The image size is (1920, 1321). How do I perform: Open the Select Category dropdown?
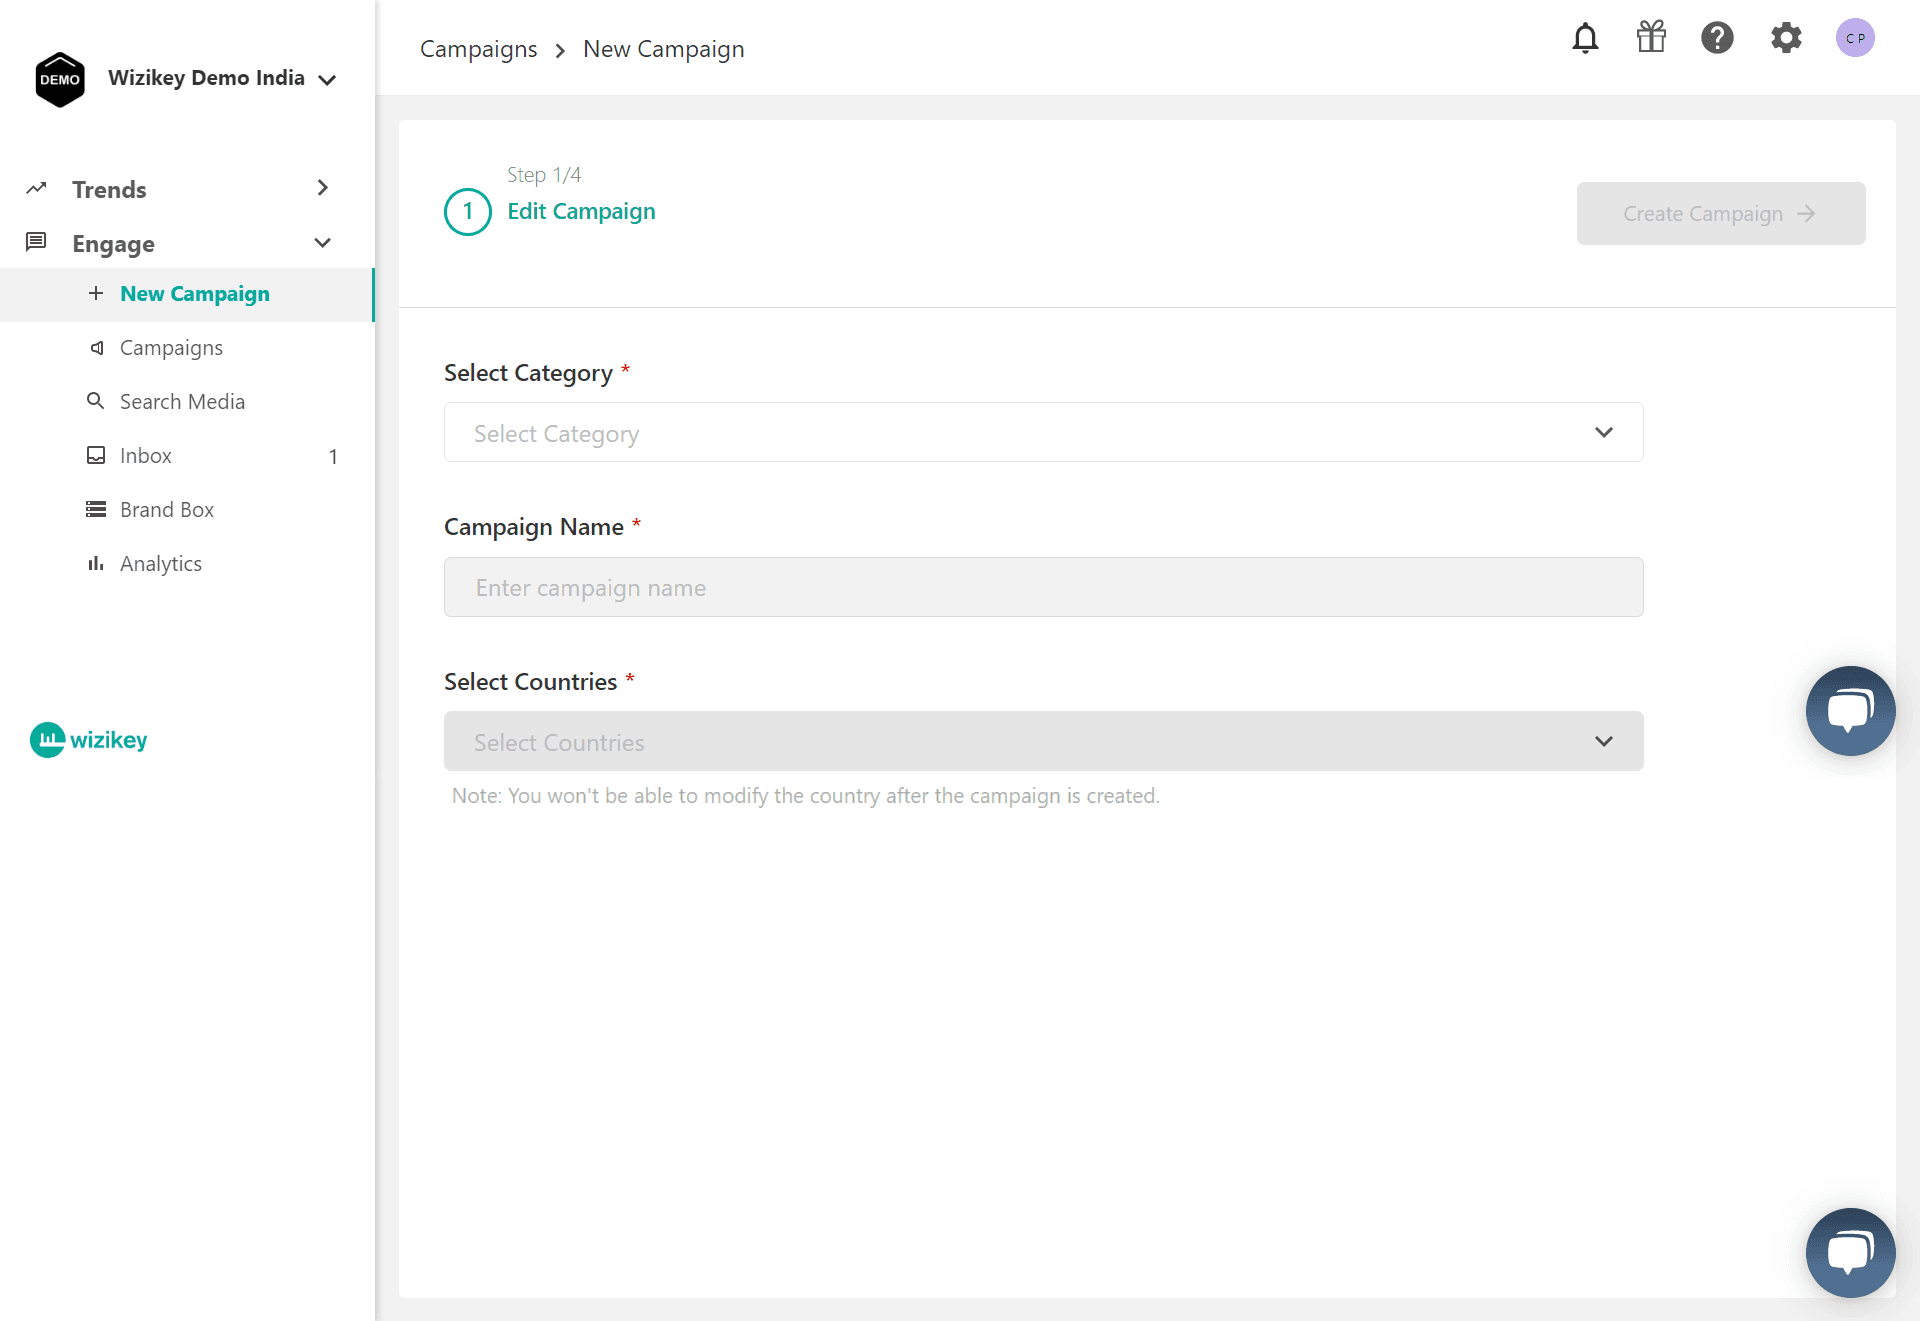pyautogui.click(x=1043, y=433)
